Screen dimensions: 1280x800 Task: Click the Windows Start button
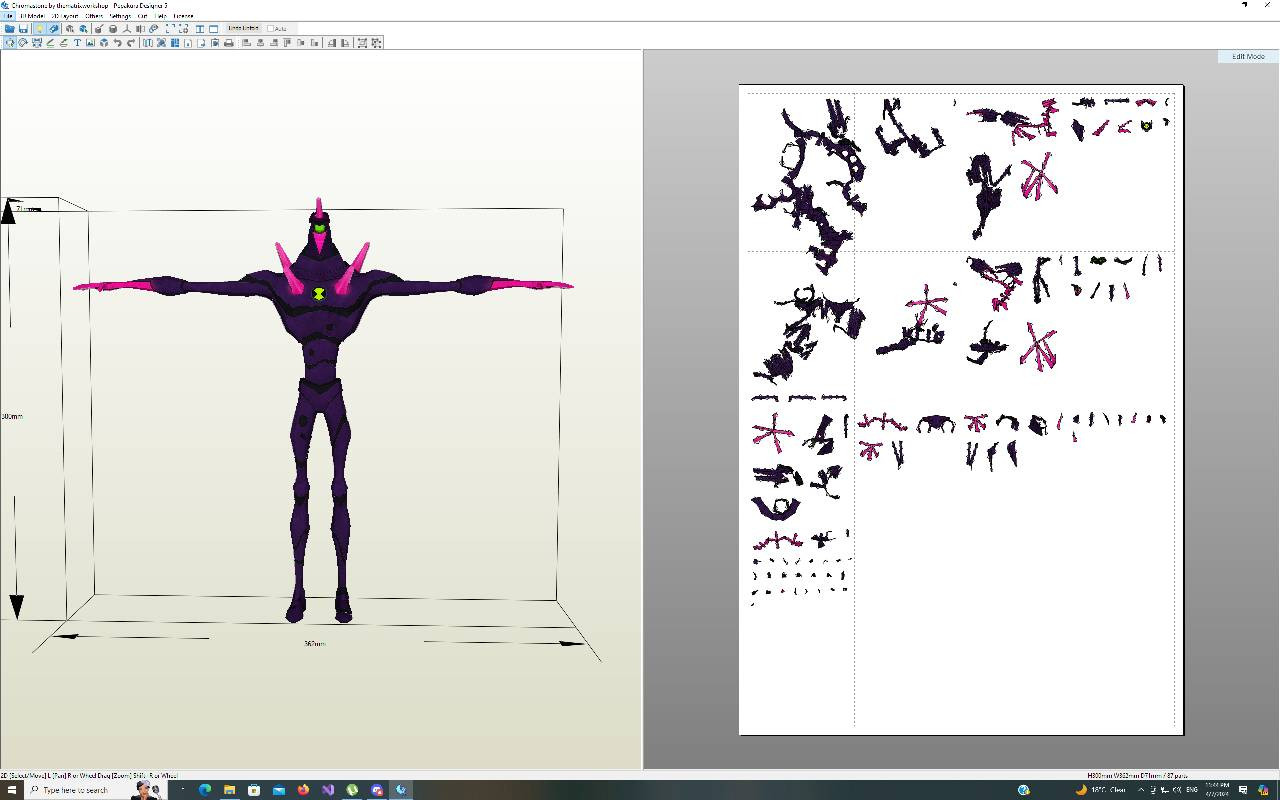[x=13, y=790]
